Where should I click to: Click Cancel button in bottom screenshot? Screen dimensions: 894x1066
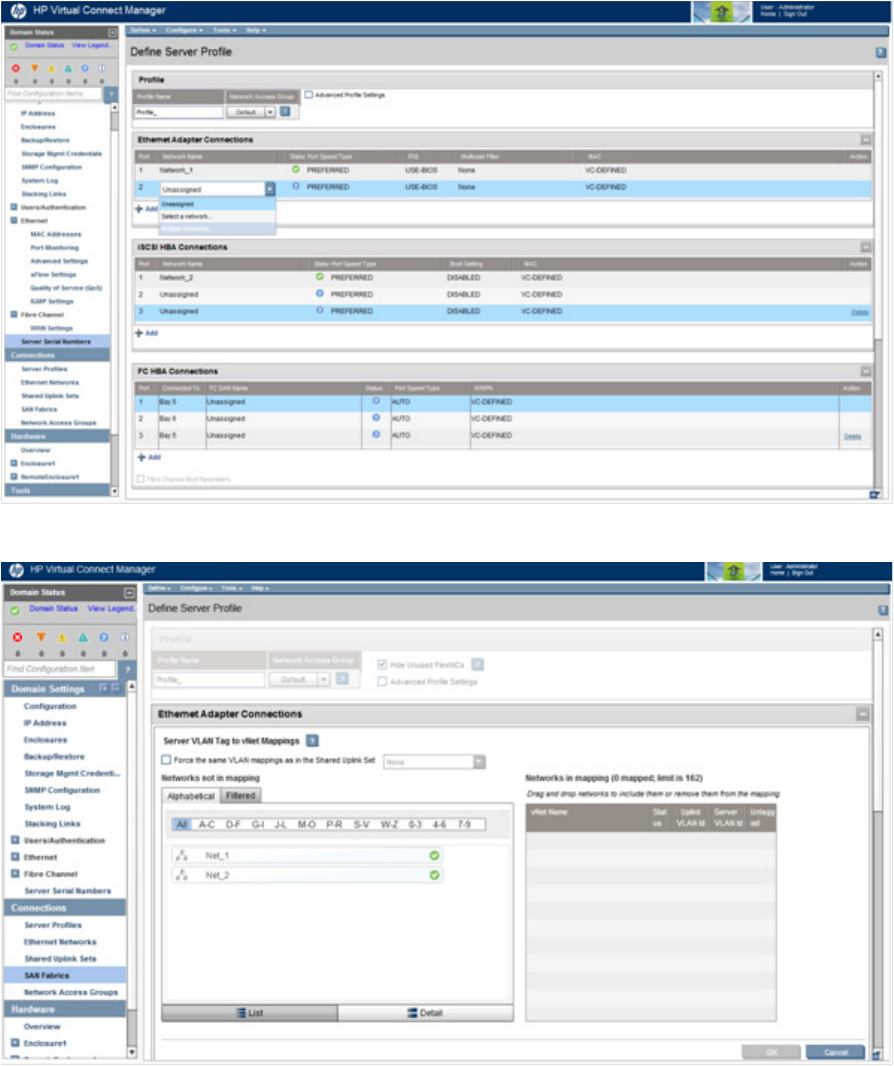pos(836,1052)
